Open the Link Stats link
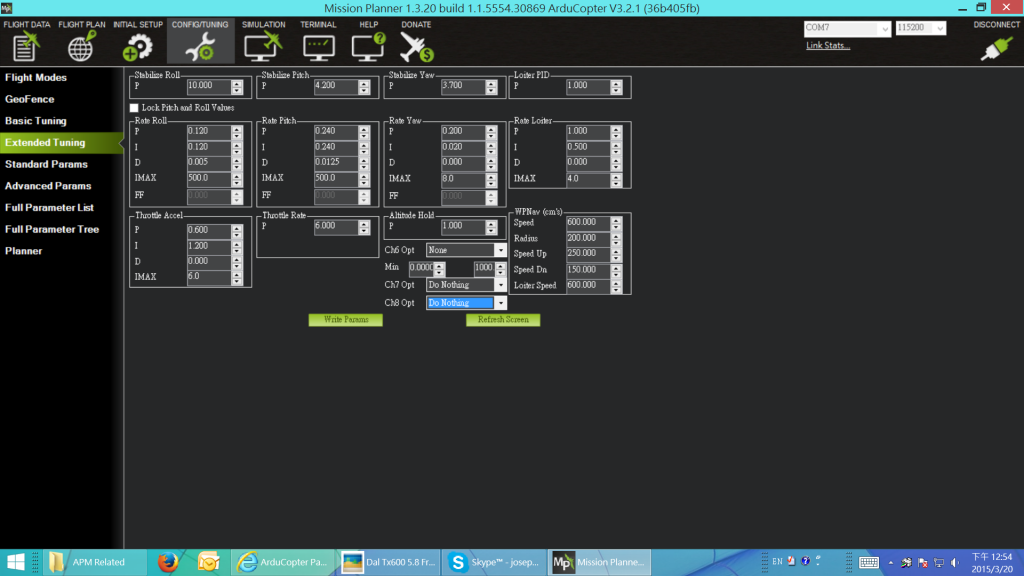1024x576 pixels. coord(827,46)
